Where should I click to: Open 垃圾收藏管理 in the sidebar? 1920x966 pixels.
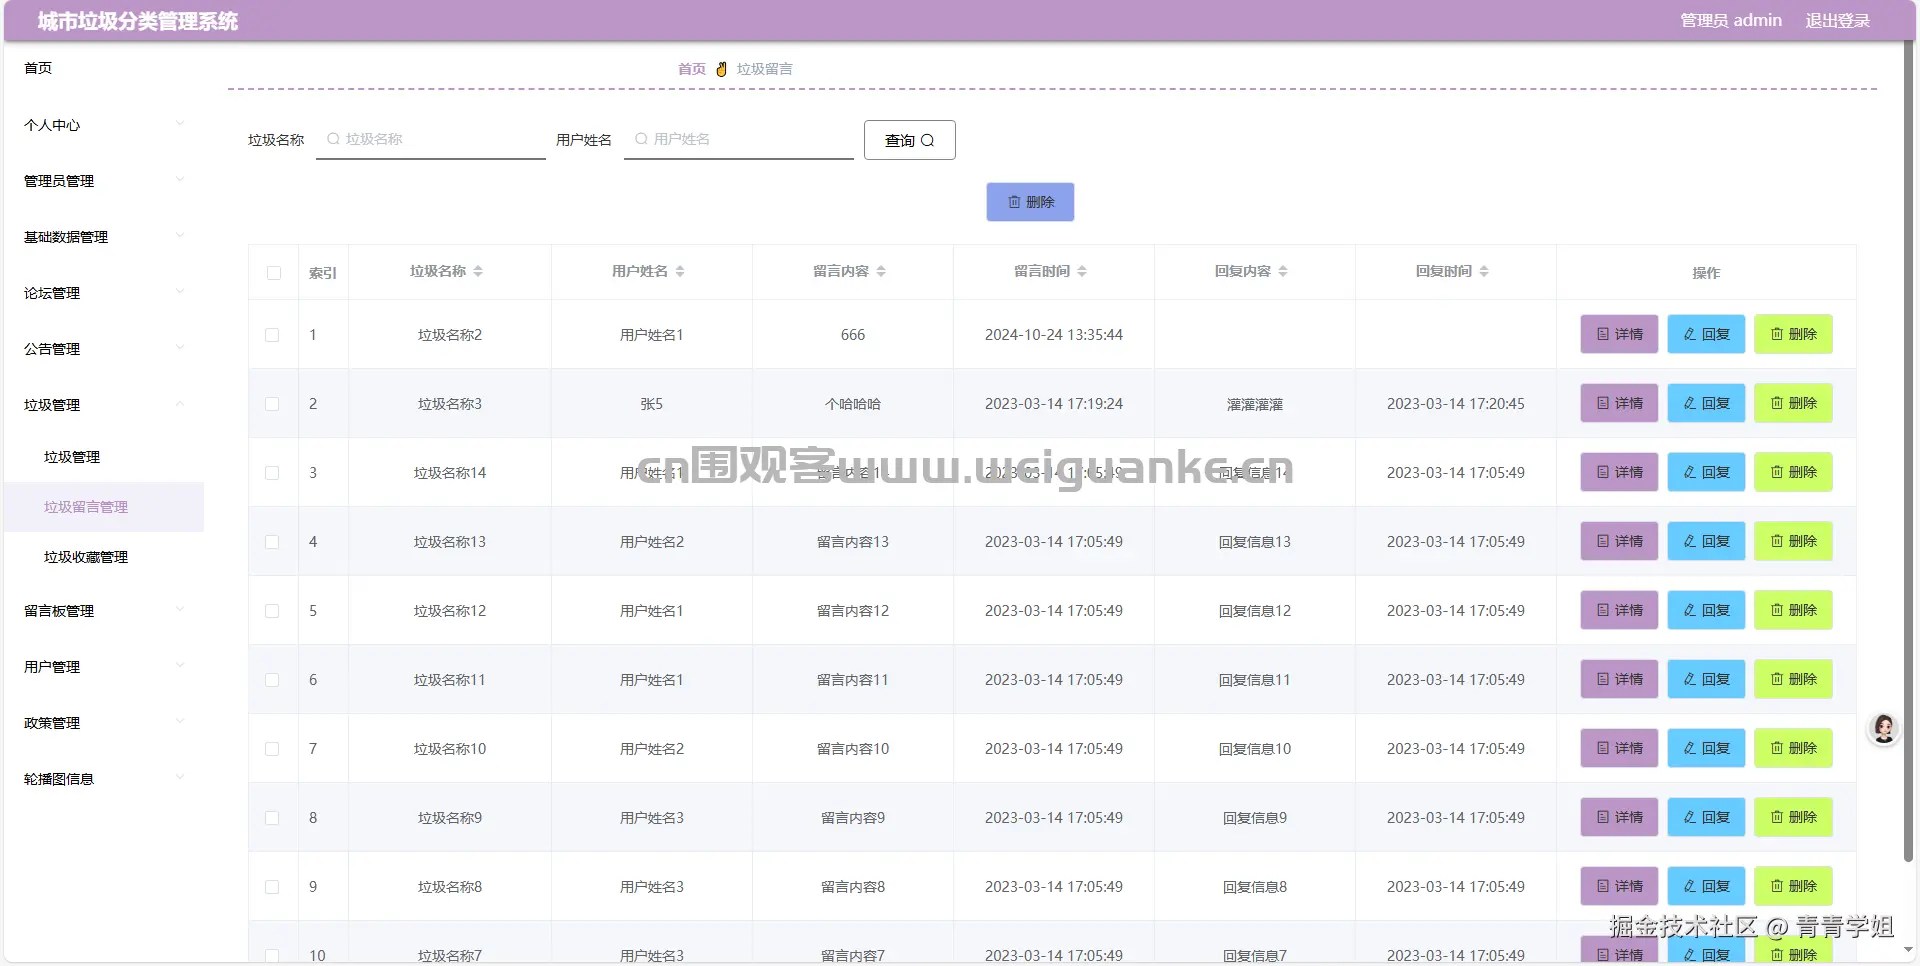click(x=104, y=557)
